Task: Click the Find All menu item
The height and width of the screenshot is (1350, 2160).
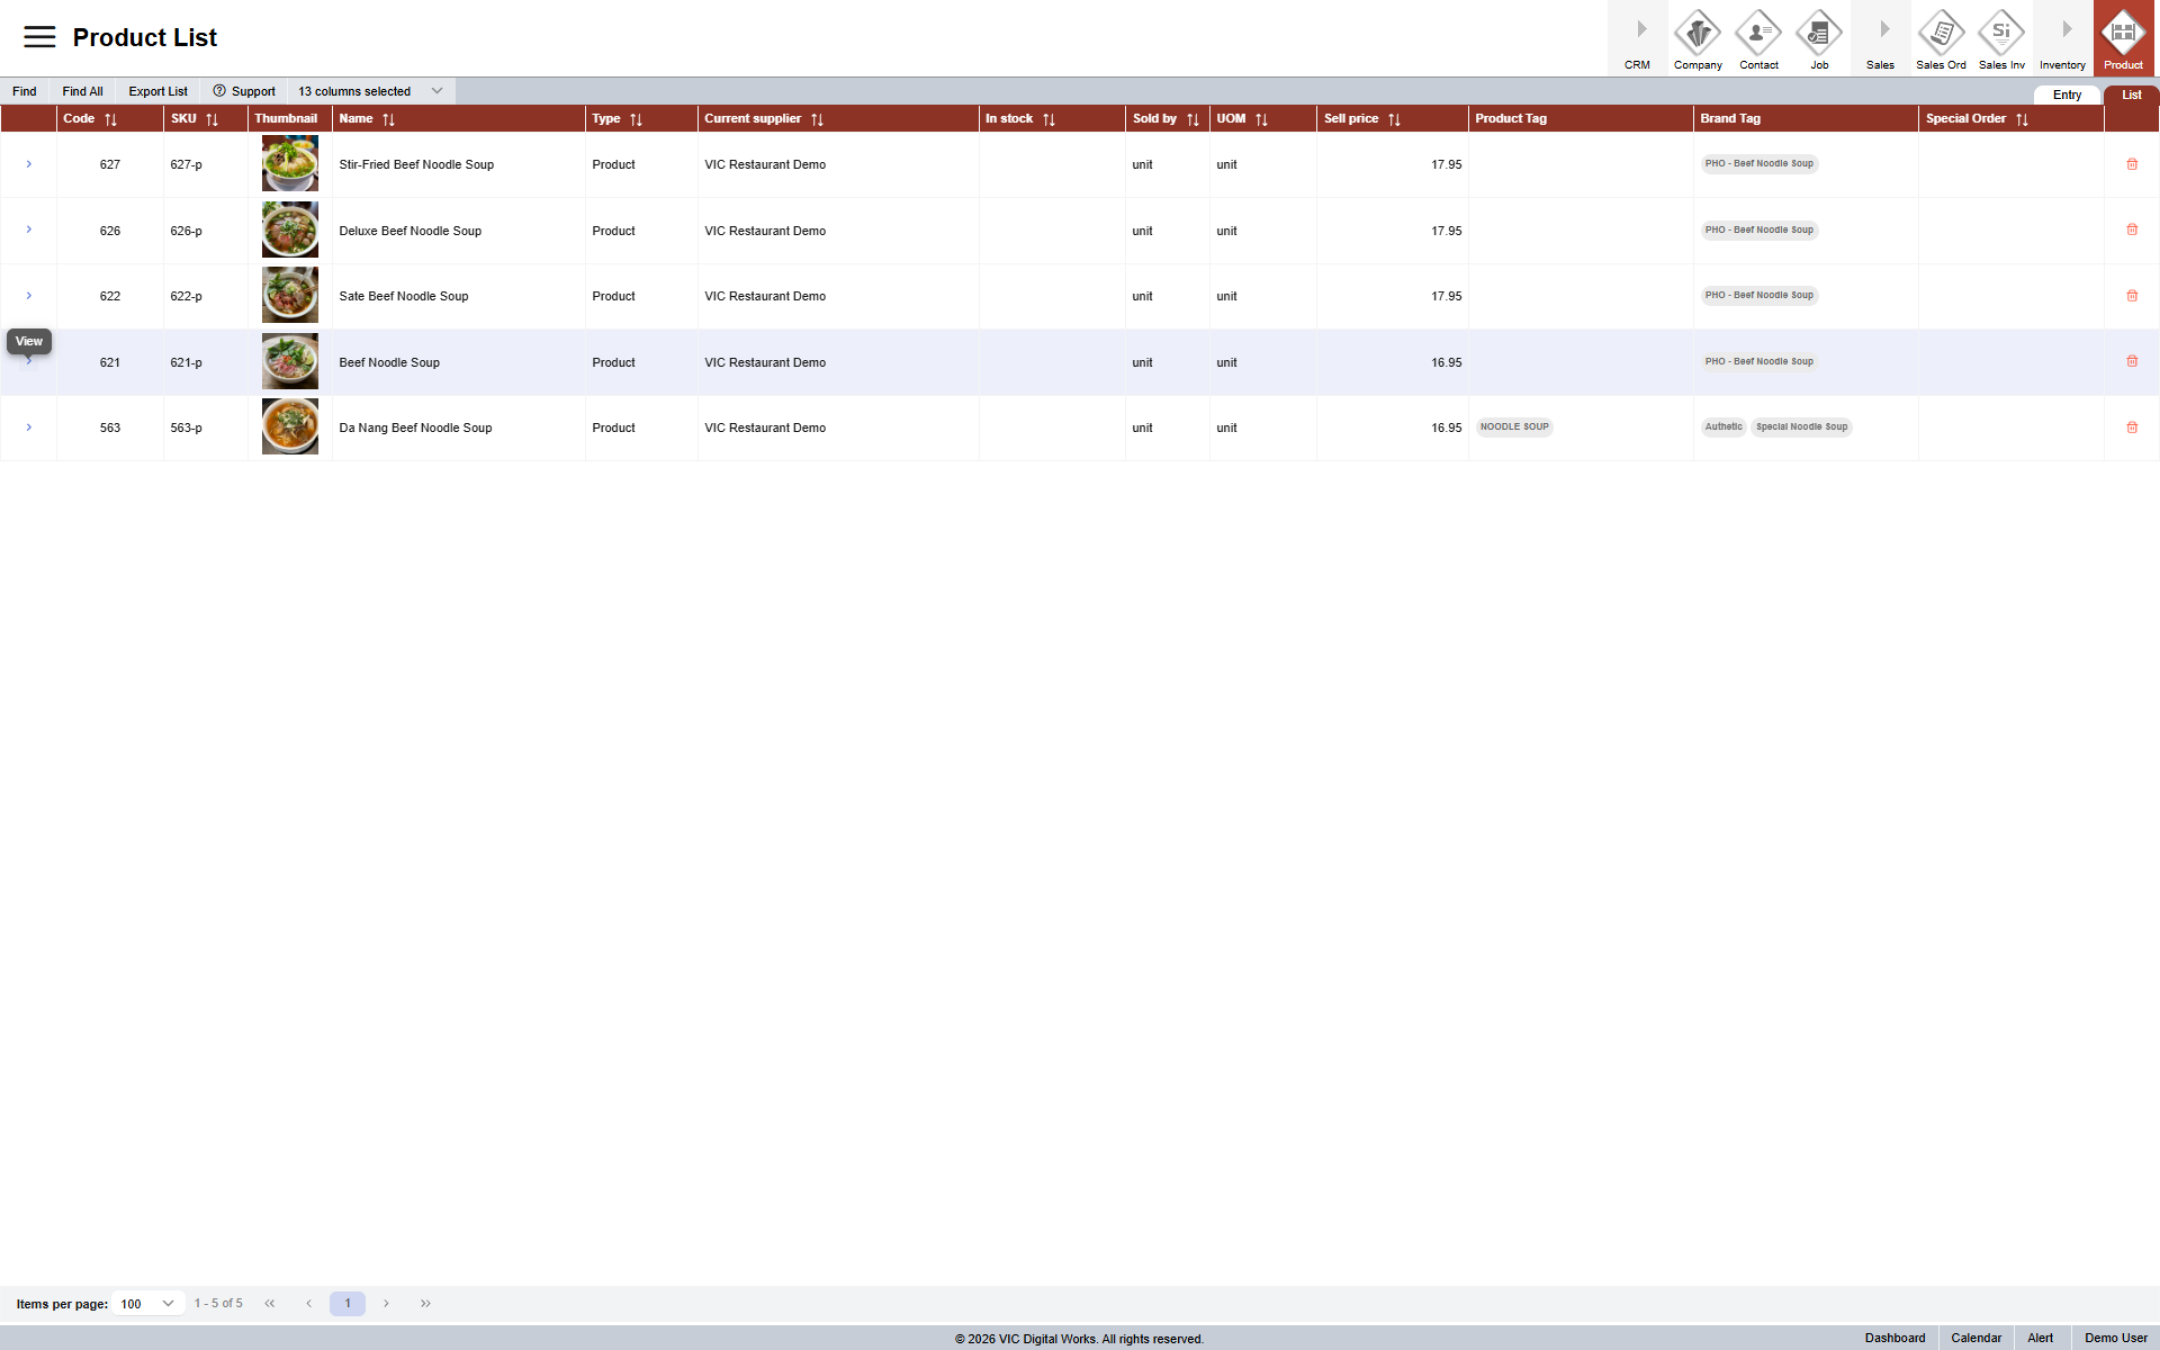Action: (x=82, y=91)
